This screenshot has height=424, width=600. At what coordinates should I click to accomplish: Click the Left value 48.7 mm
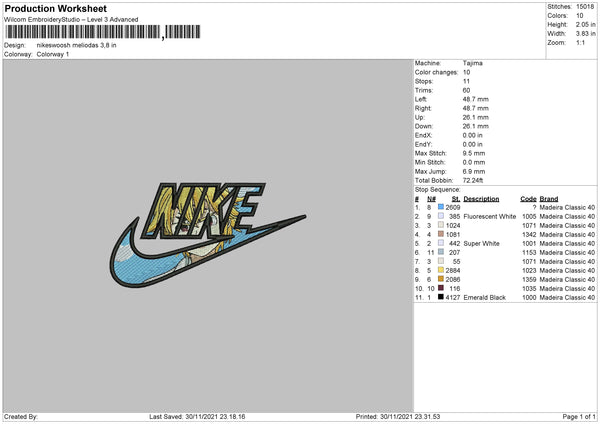tap(476, 99)
